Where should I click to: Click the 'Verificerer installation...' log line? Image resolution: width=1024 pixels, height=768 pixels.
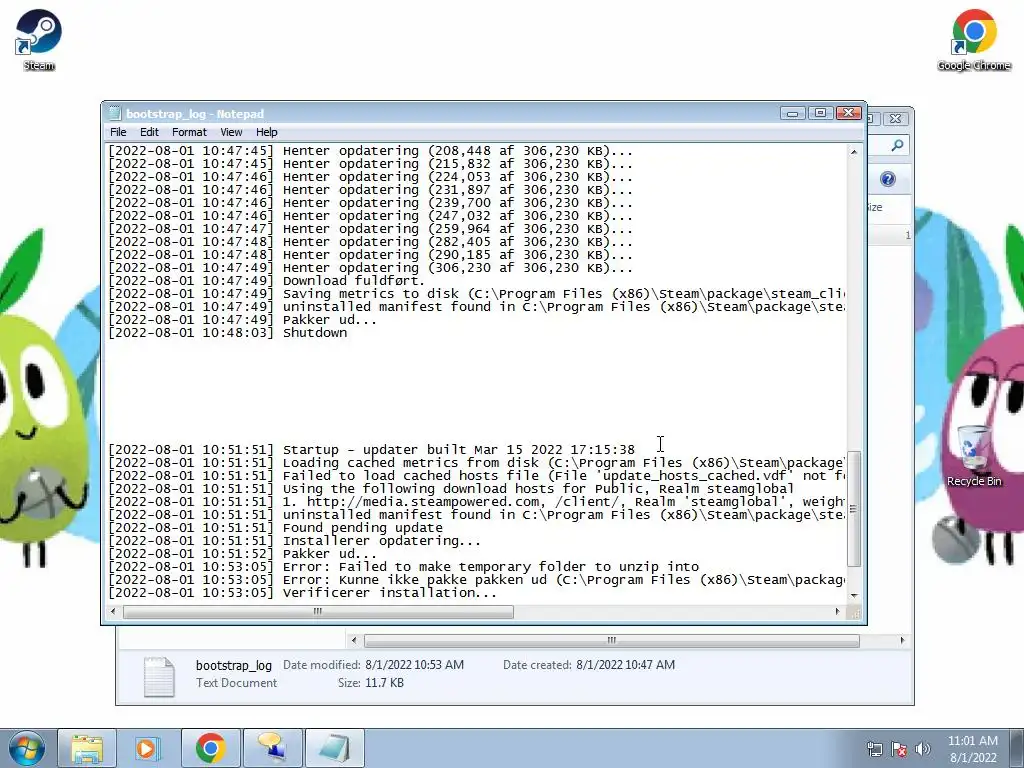(303, 593)
